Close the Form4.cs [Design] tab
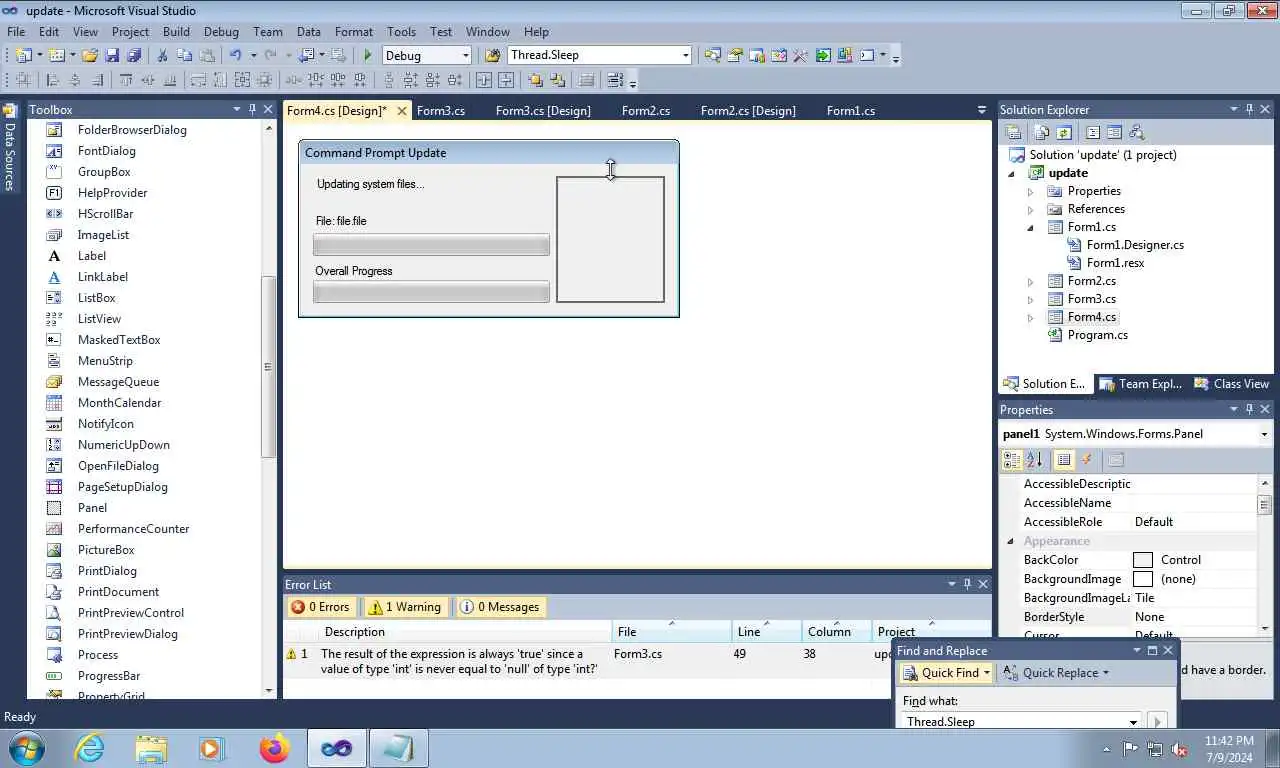The image size is (1280, 768). click(x=402, y=111)
